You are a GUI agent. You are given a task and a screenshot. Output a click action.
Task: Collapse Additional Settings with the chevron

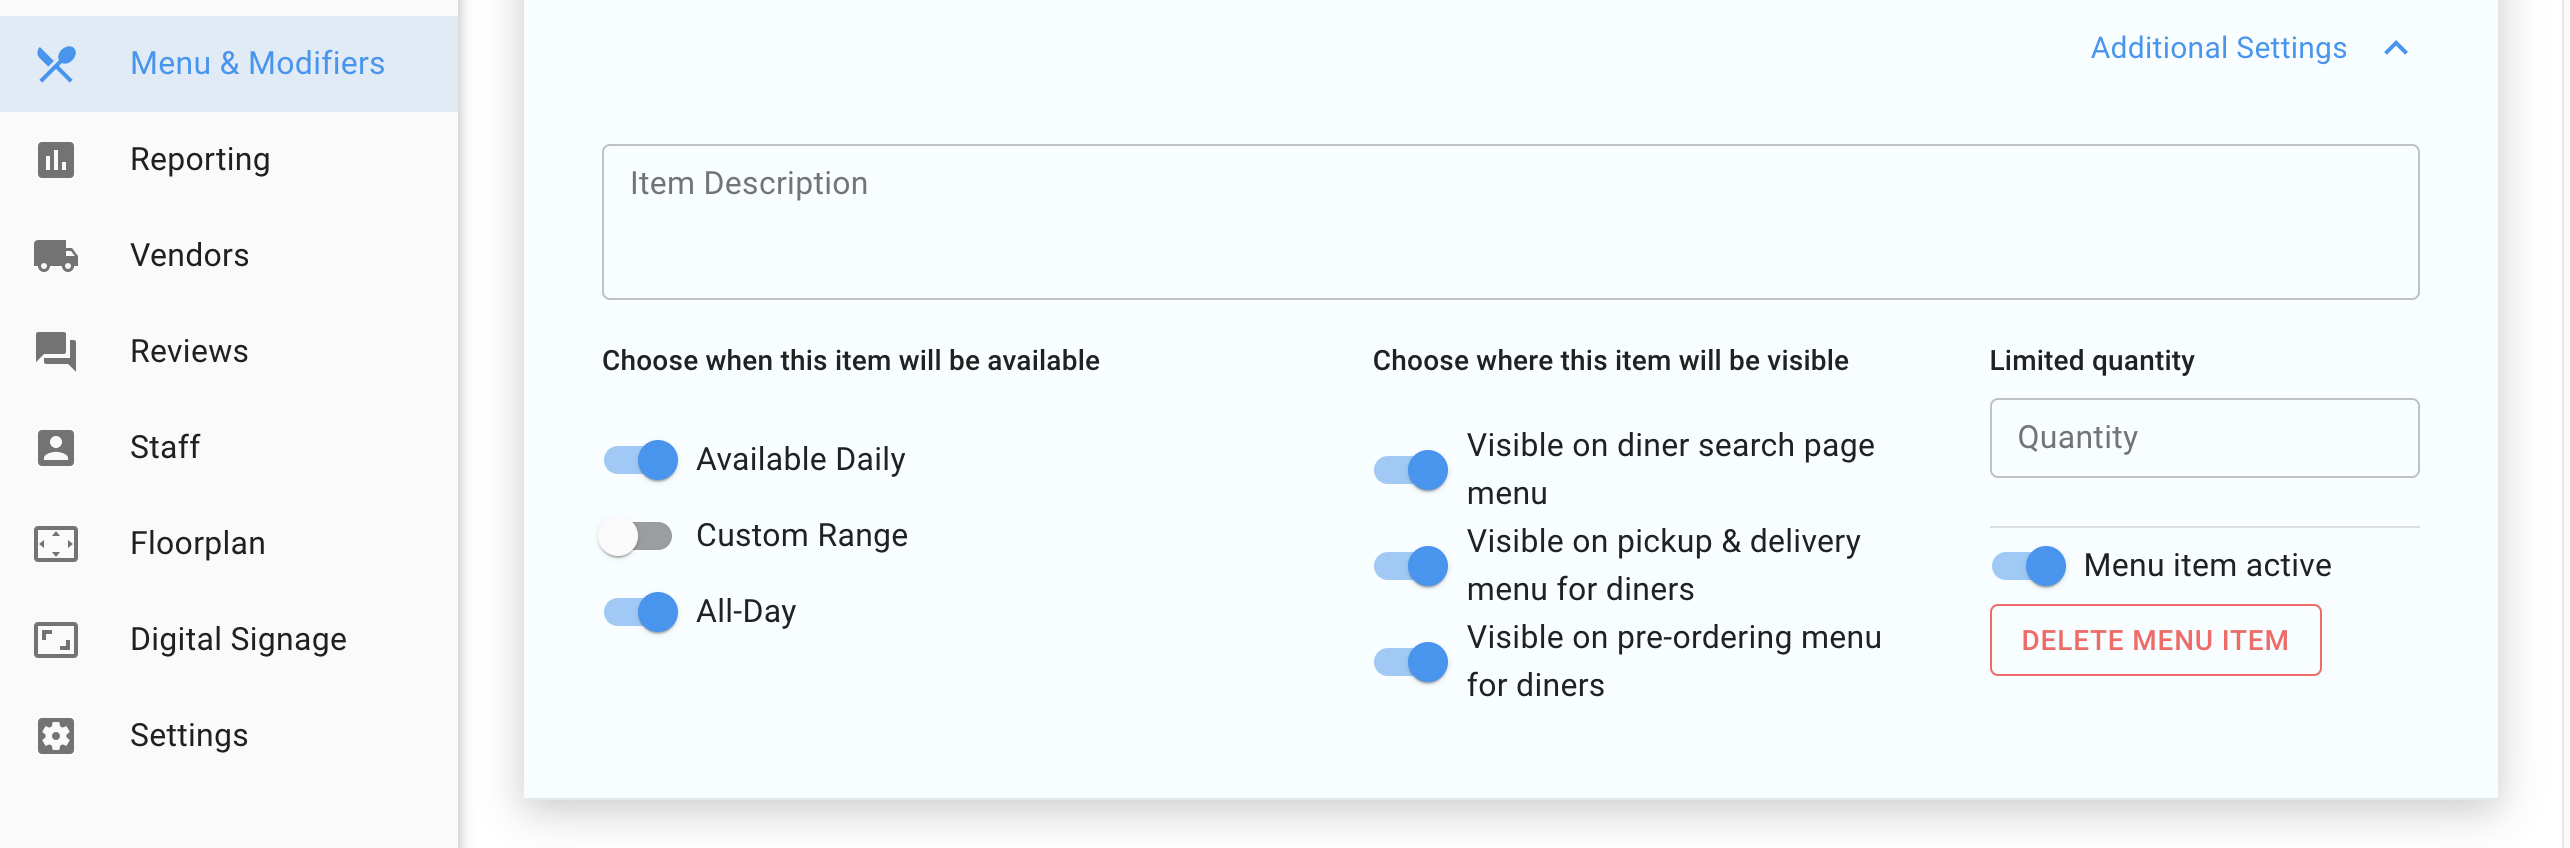point(2396,48)
